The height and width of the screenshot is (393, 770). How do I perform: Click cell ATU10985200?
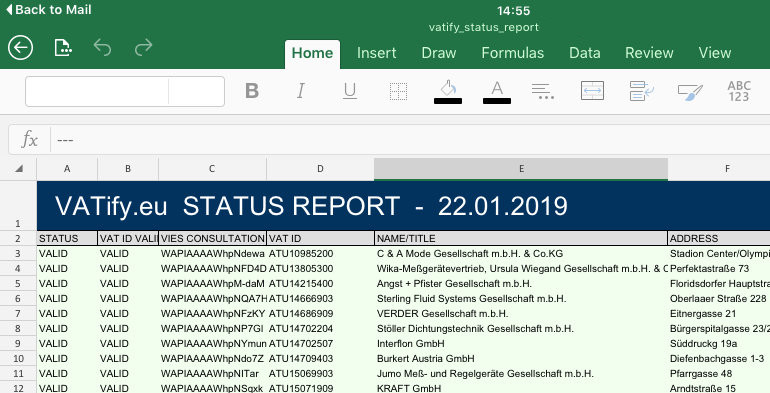click(x=320, y=253)
